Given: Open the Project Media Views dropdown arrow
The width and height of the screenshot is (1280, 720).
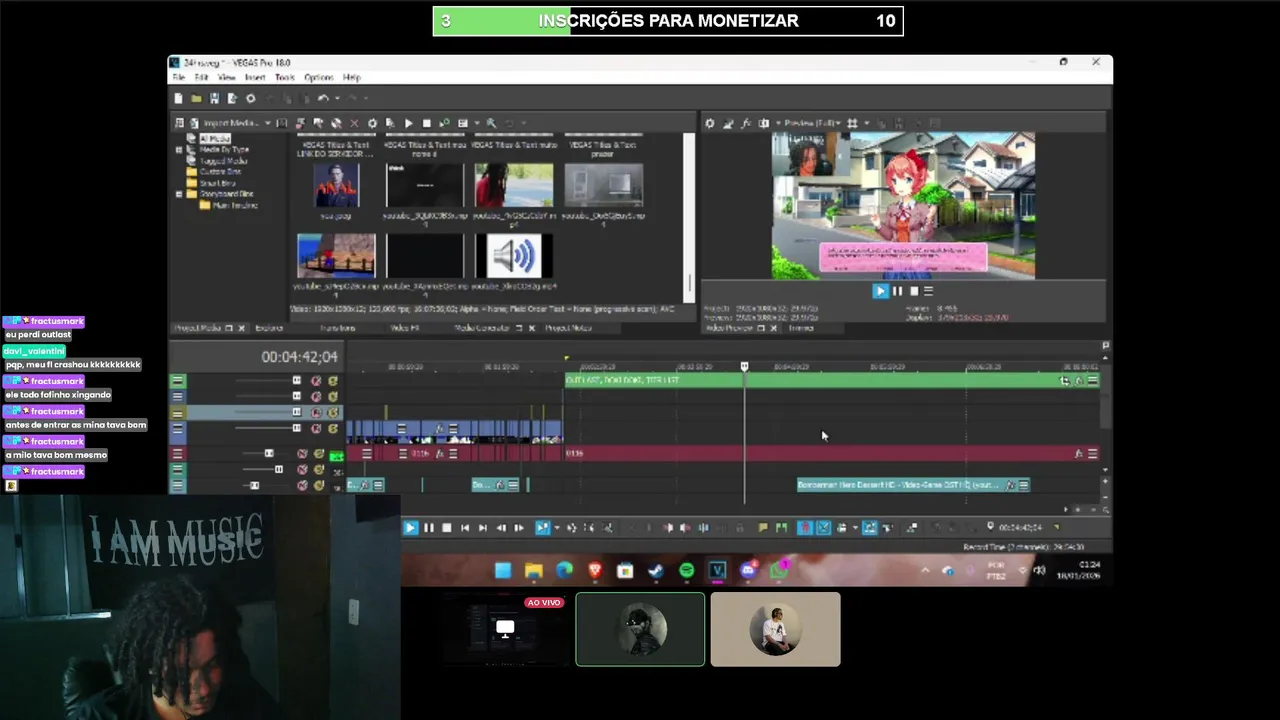Looking at the screenshot, I should click(x=476, y=123).
